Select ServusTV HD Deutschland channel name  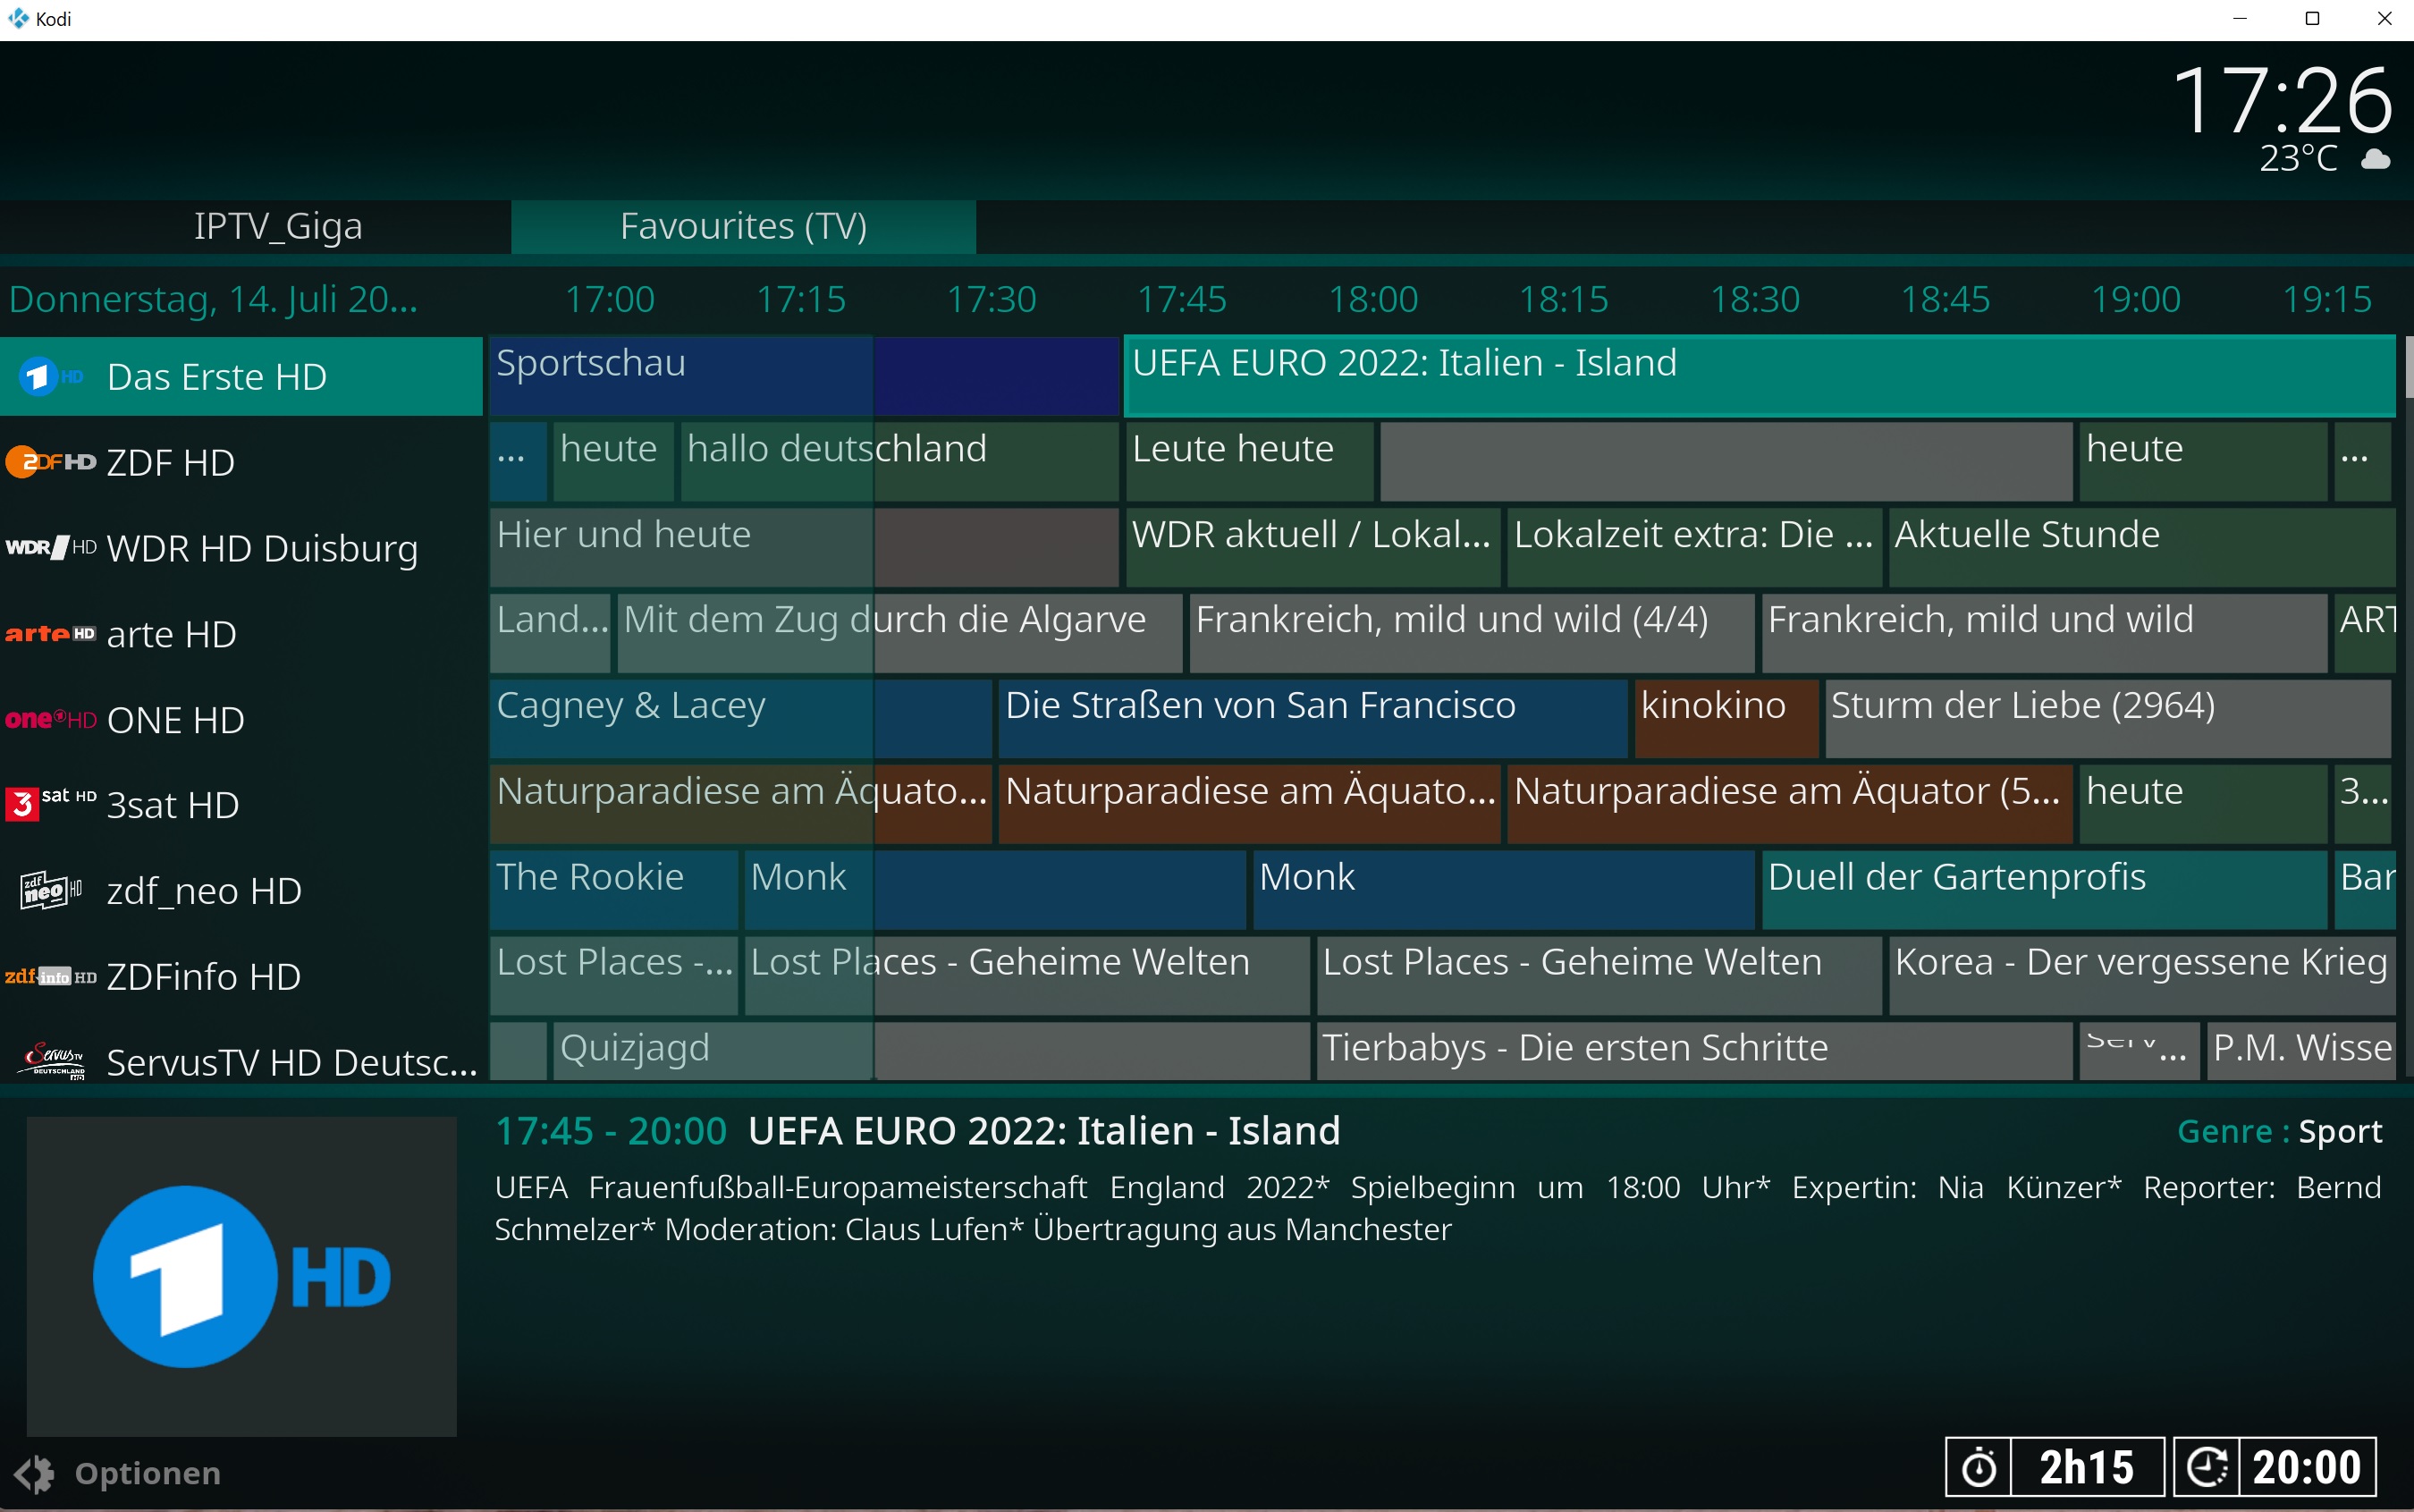point(292,1062)
